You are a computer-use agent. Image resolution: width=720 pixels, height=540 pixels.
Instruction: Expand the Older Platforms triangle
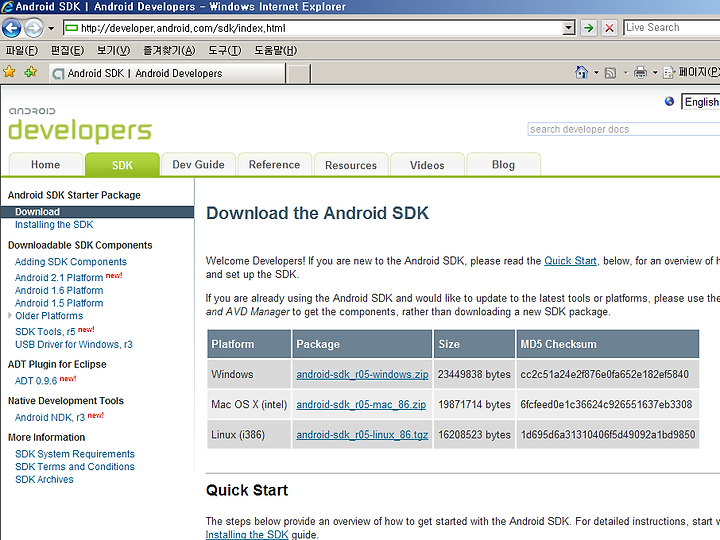coord(10,315)
